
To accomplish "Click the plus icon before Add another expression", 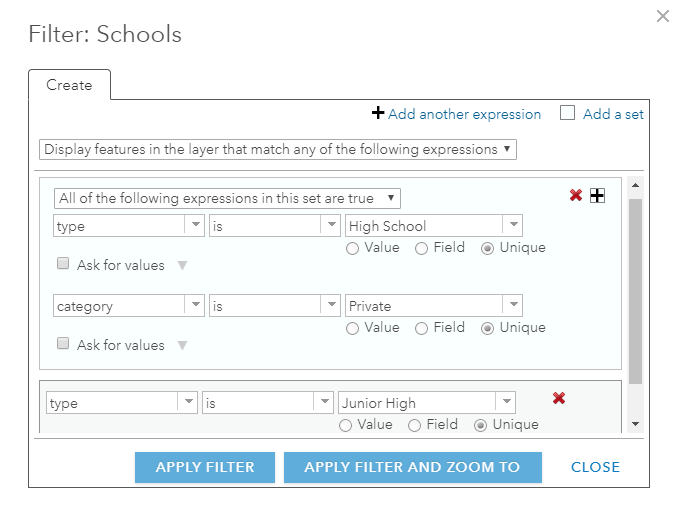I will pos(378,113).
